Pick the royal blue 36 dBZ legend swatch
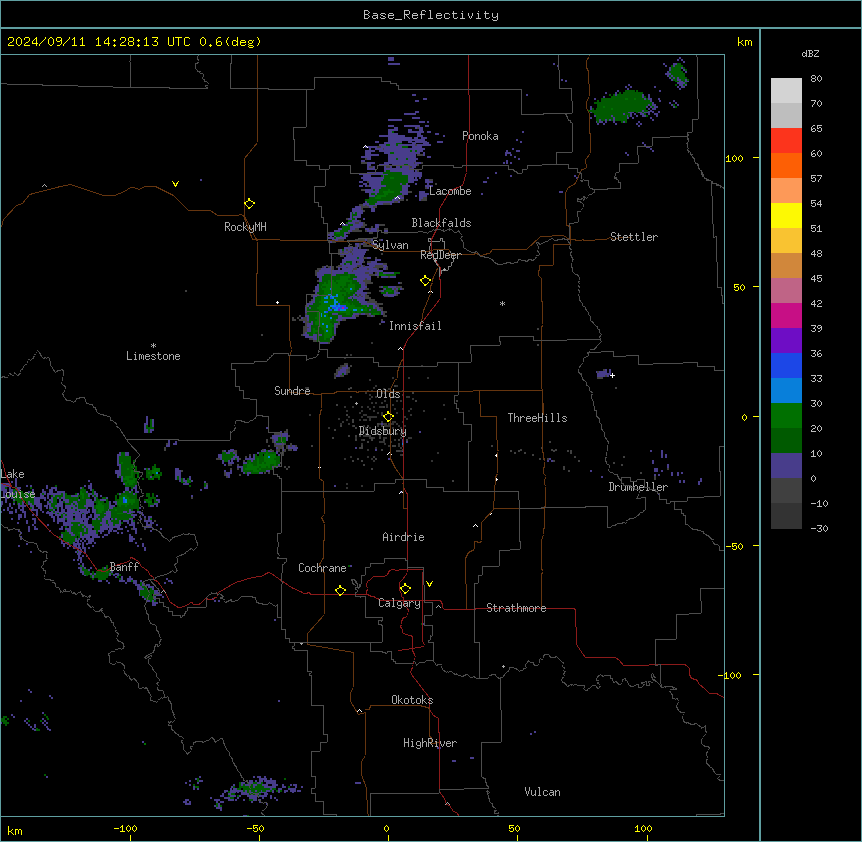862x842 pixels. click(x=786, y=365)
